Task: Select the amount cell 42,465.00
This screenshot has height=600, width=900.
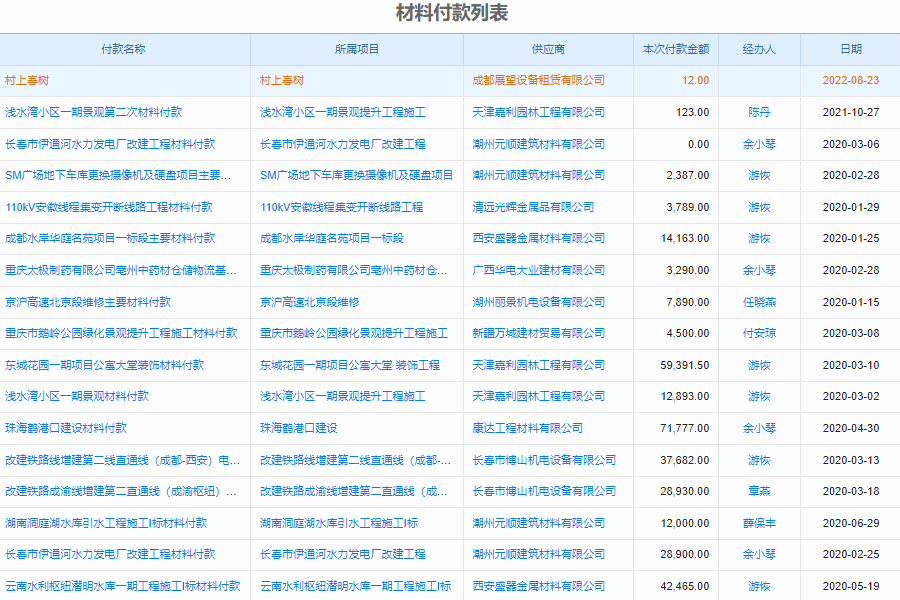Action: tap(685, 586)
